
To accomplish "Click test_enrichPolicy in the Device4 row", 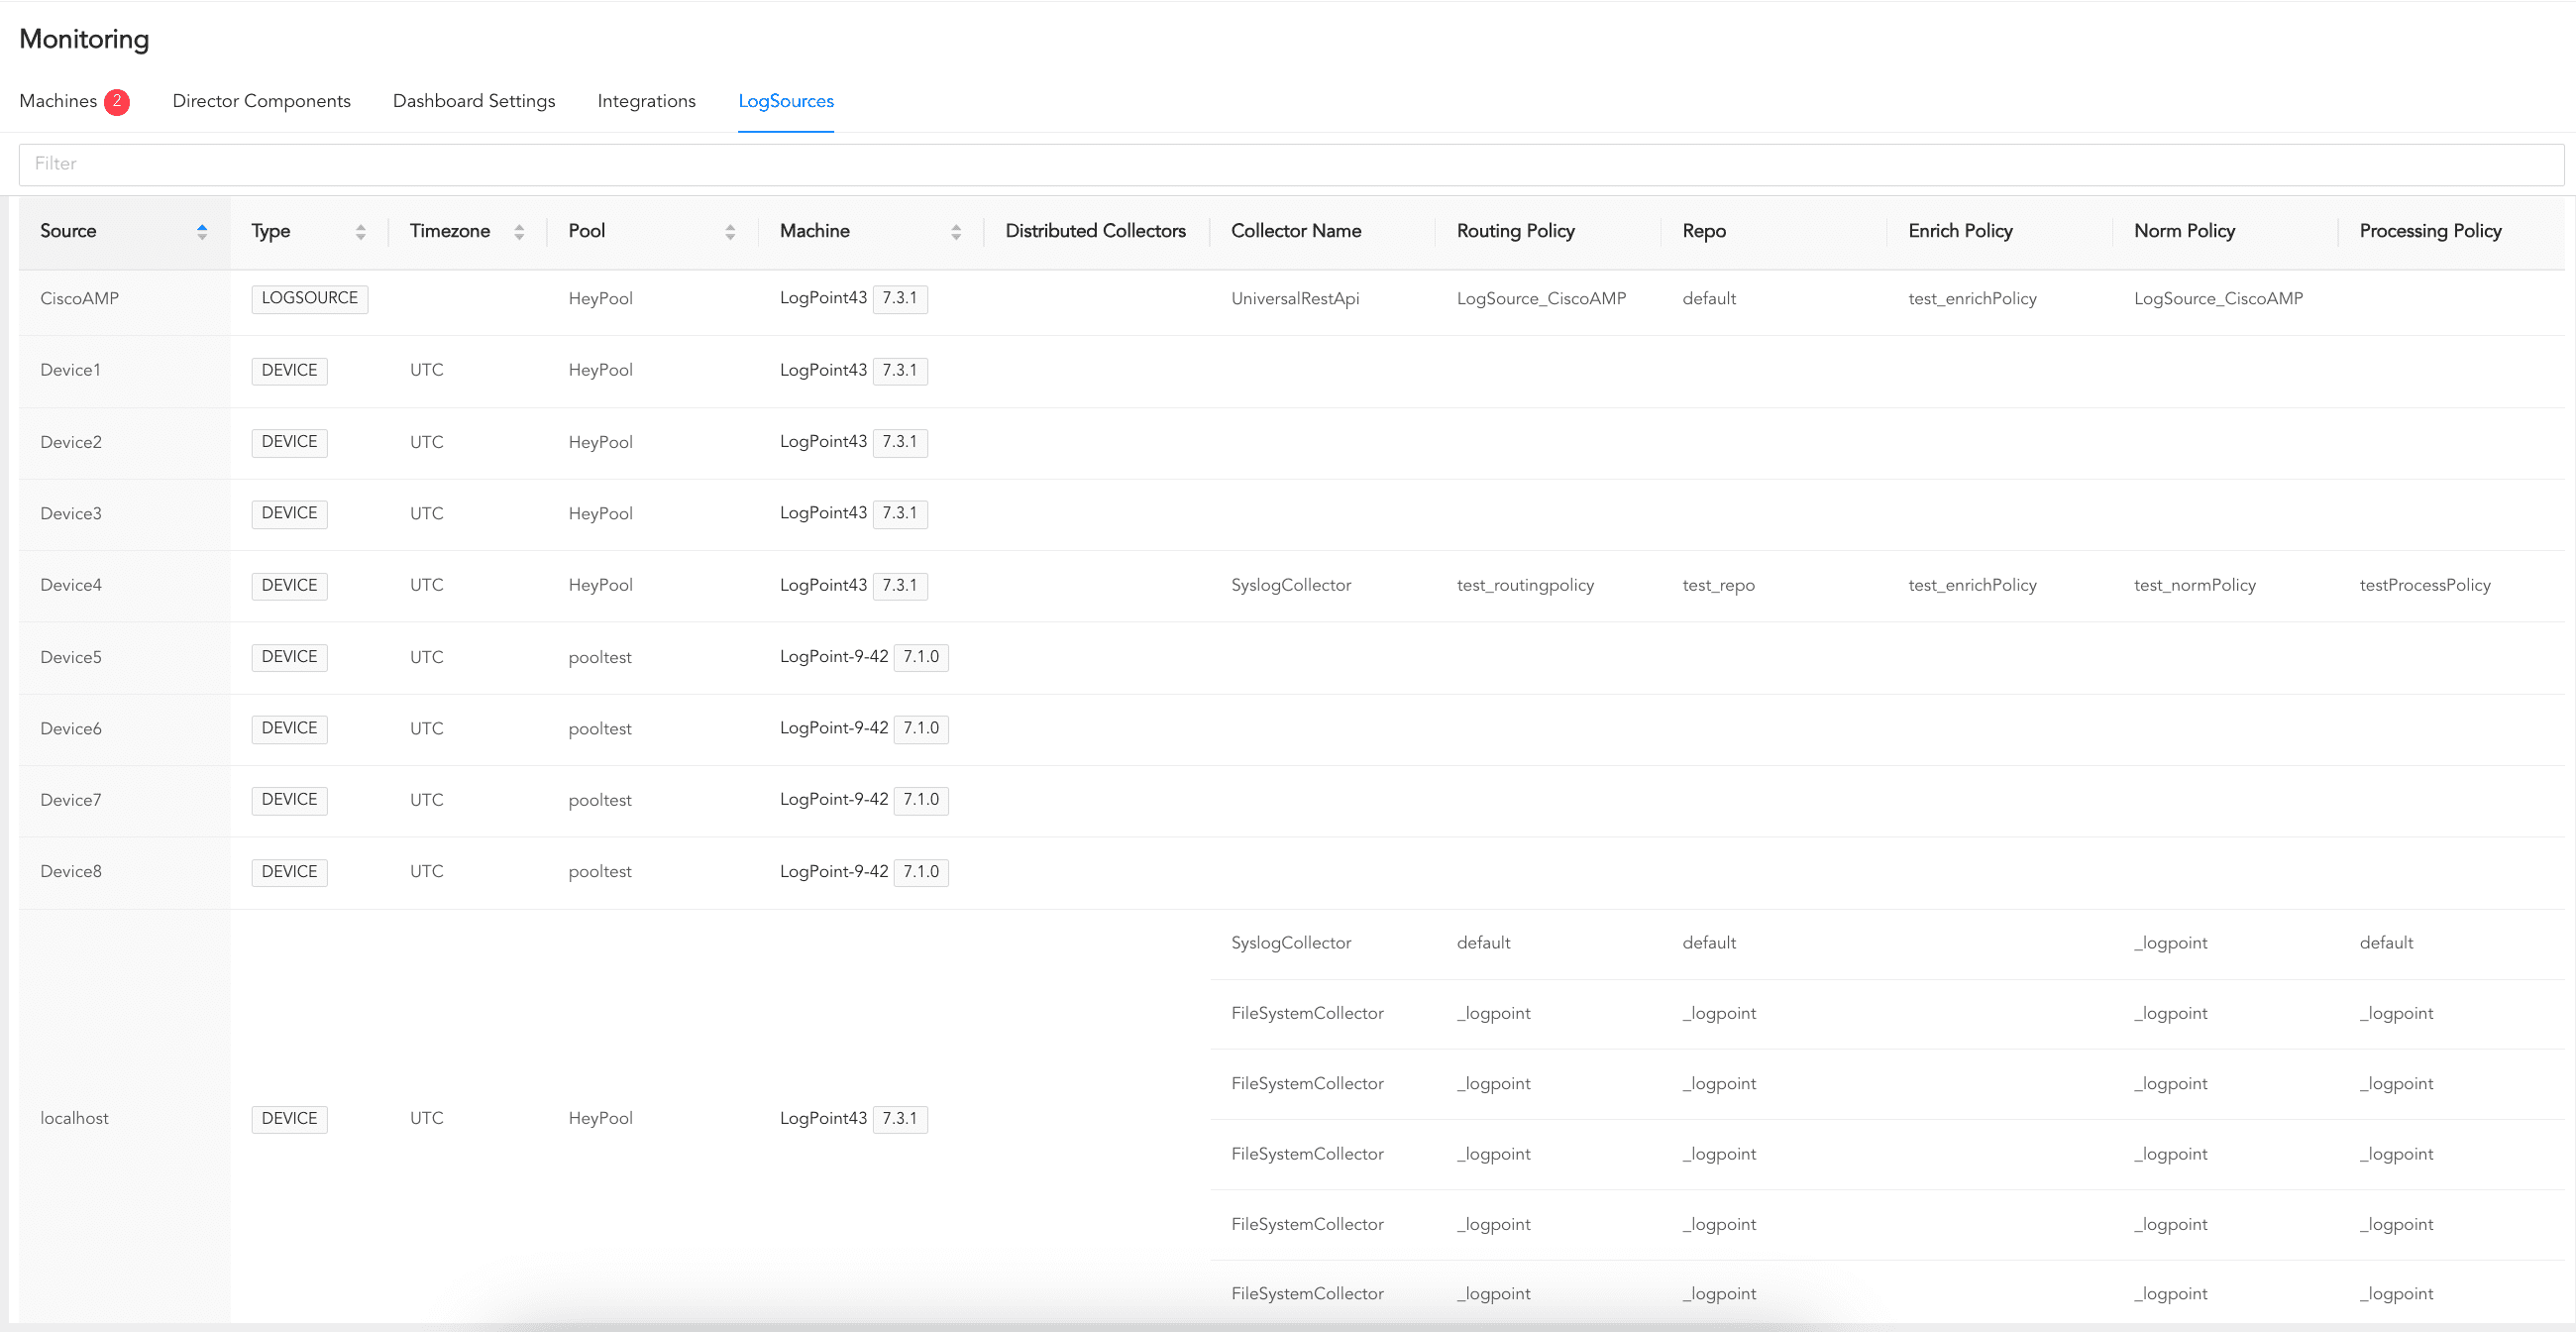I will pos(1971,585).
